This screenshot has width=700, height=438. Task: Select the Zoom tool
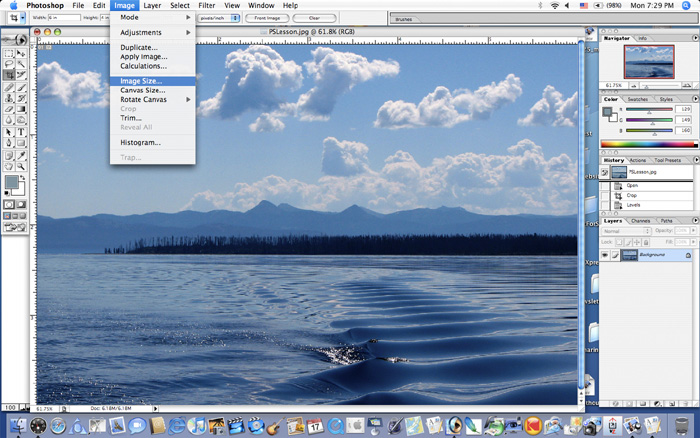21,167
